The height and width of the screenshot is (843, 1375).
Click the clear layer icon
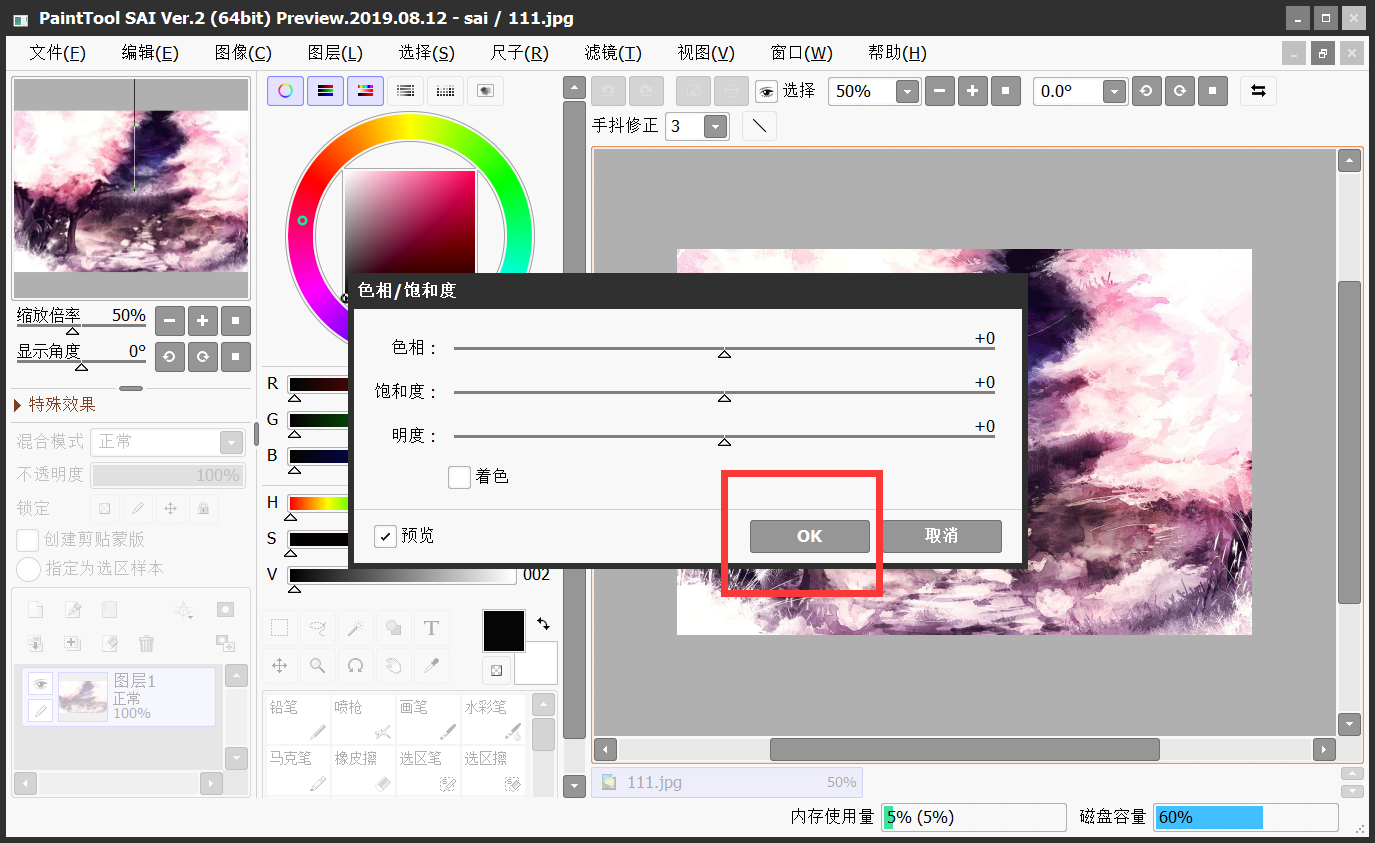pos(109,643)
